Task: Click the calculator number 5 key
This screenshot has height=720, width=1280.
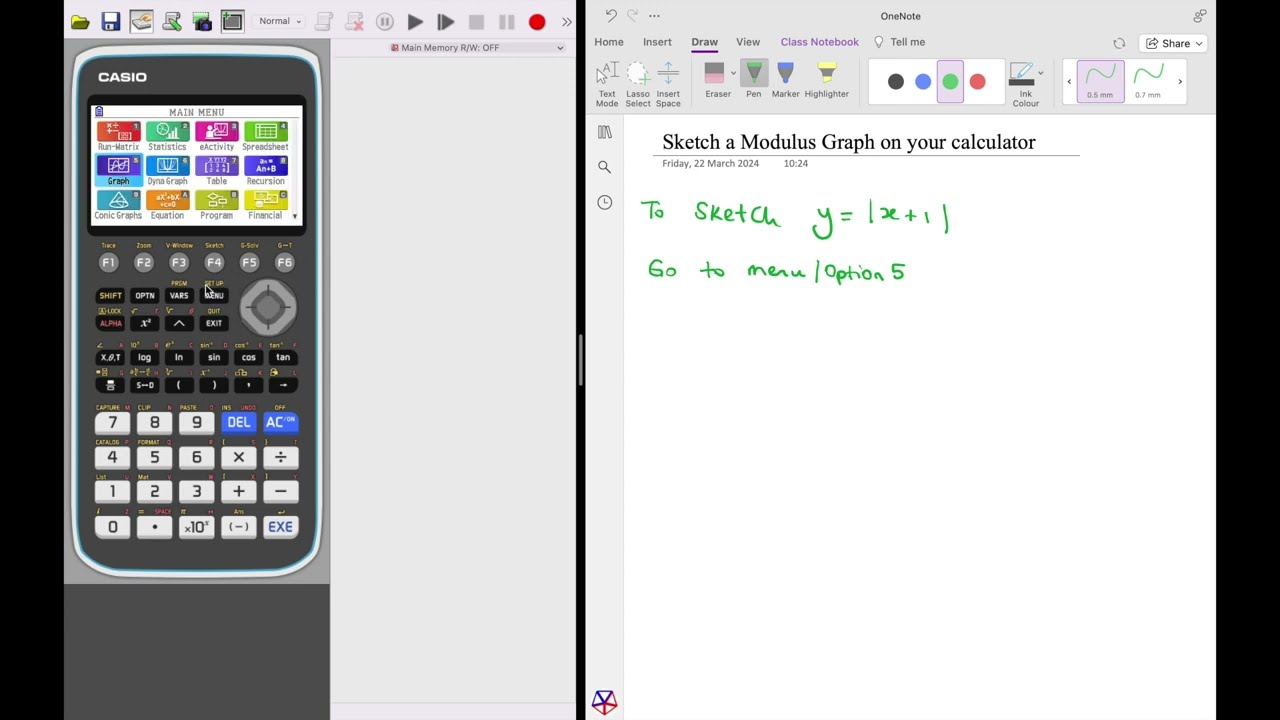Action: (154, 457)
